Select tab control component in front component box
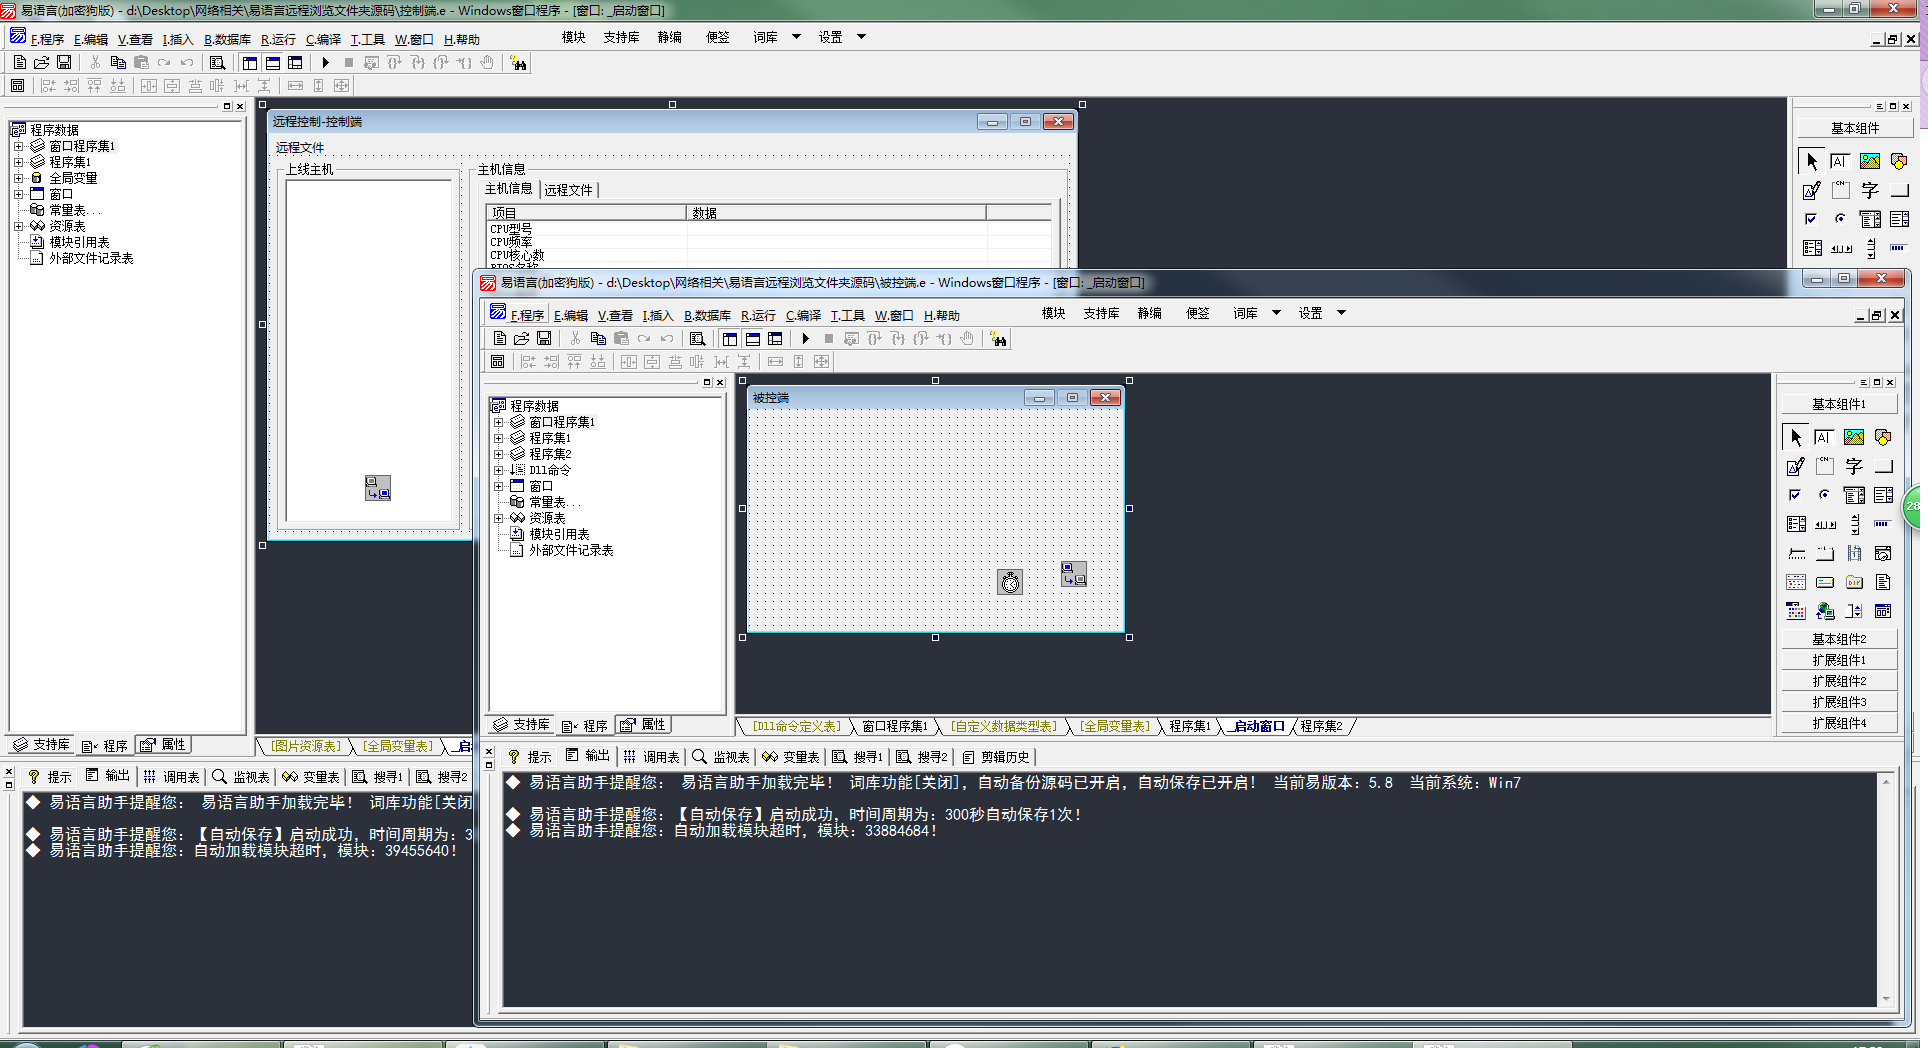 pyautogui.click(x=1825, y=553)
